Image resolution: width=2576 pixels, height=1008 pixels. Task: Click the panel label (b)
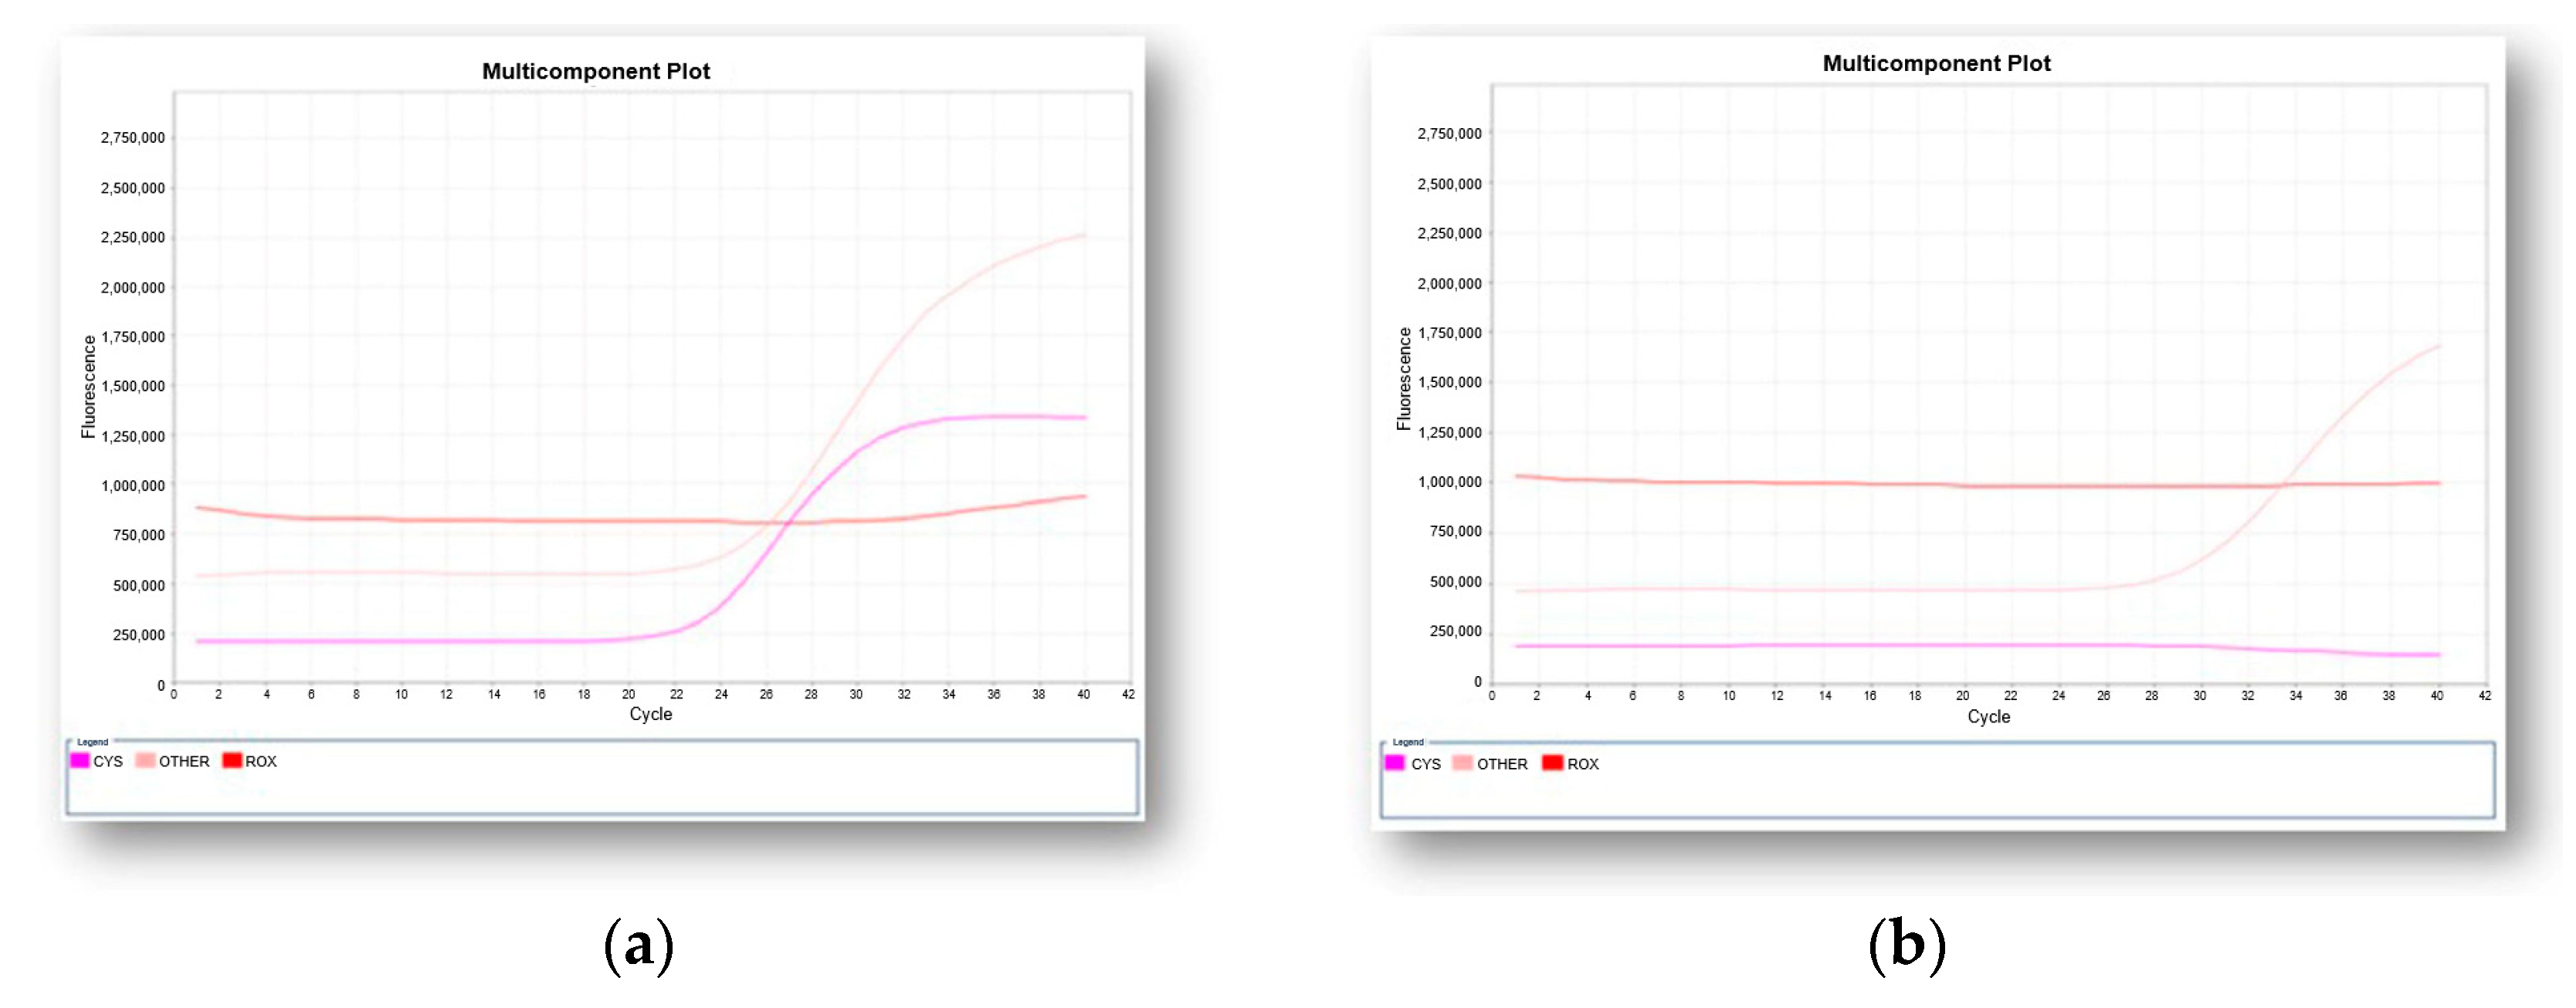pos(1907,945)
